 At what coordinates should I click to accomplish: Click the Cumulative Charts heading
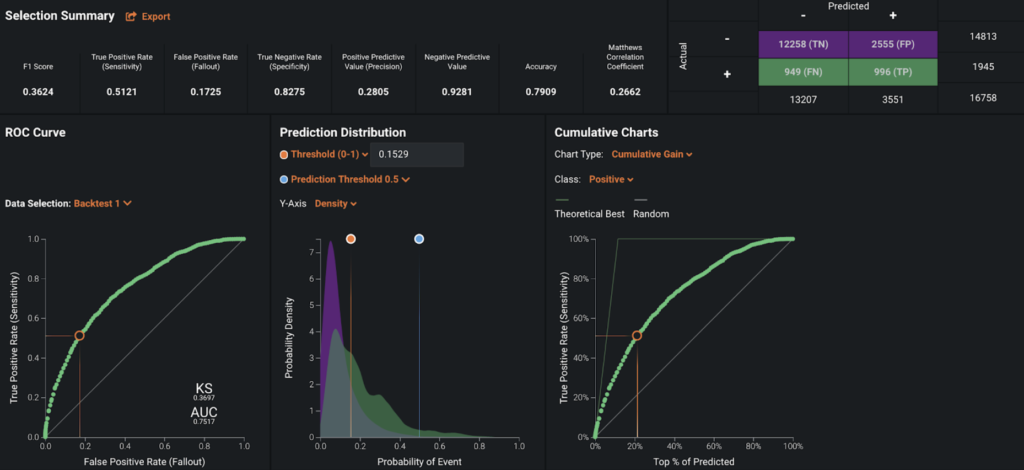click(606, 133)
